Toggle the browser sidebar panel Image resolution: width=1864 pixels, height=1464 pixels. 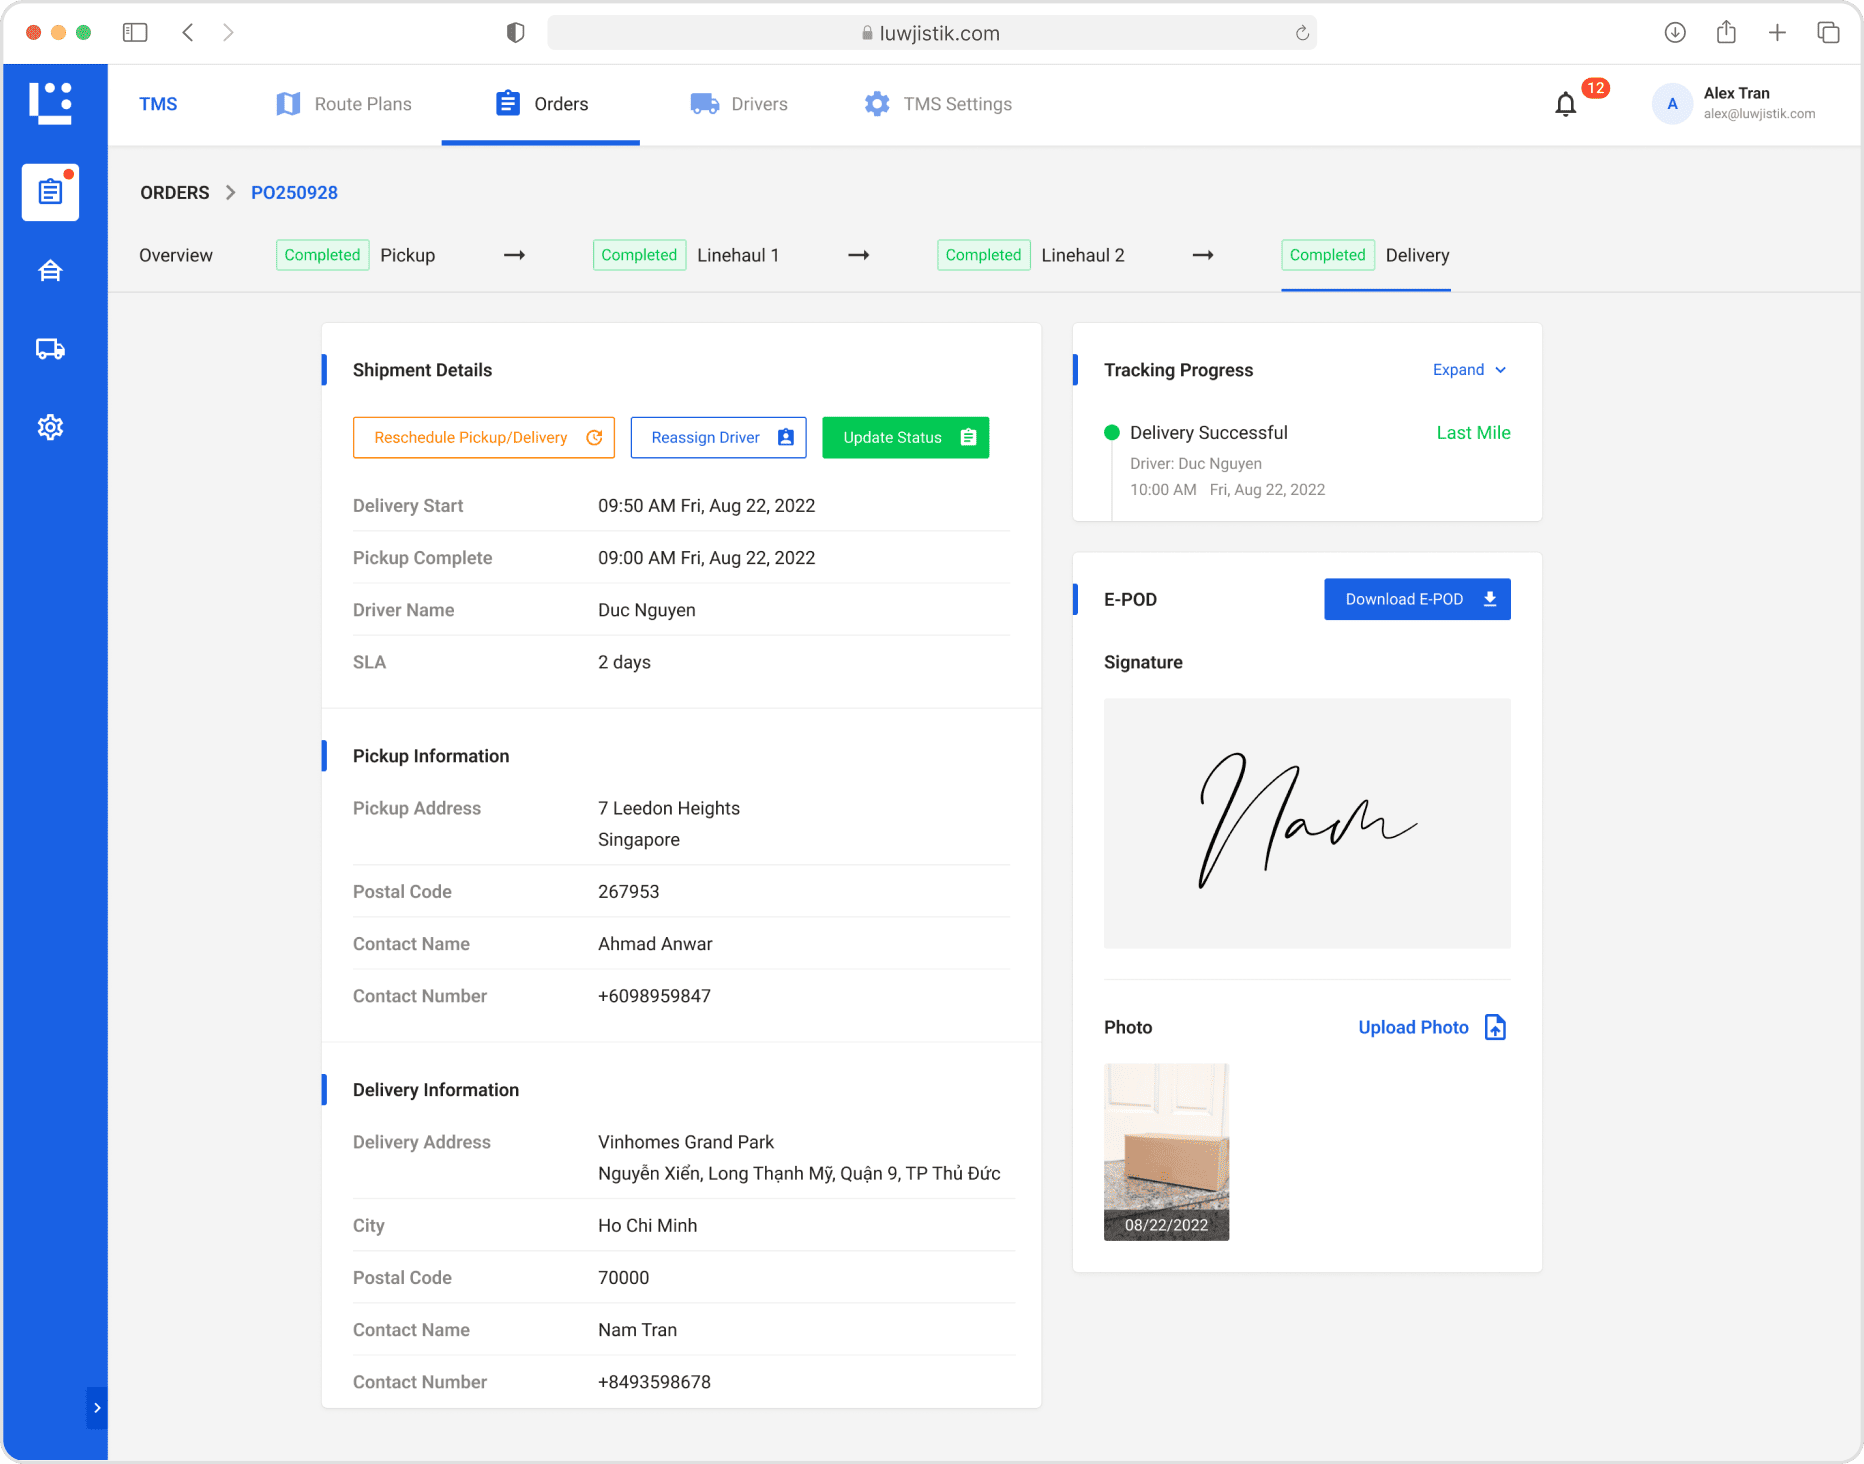135,33
